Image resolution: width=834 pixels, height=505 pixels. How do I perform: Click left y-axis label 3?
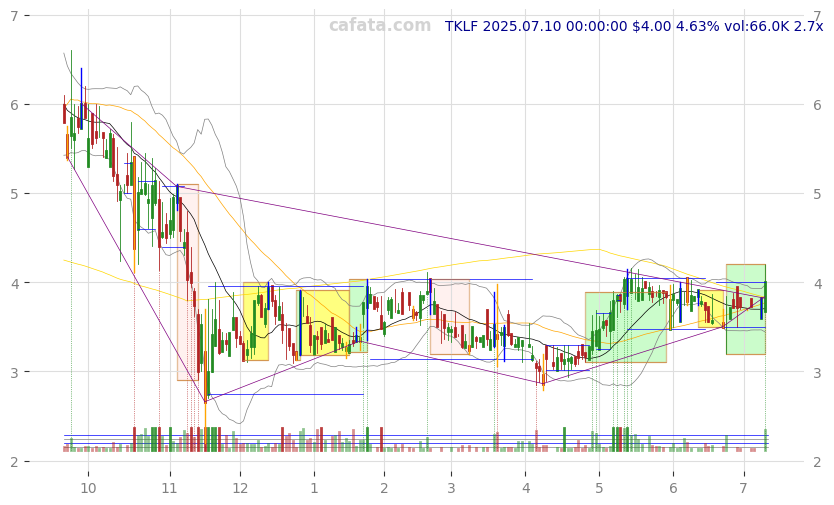(x=14, y=372)
